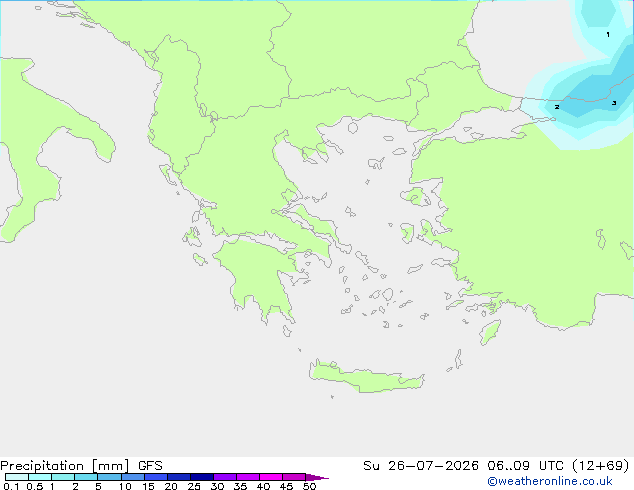Select the 35 mm violet legend swatch
Viewport: 634px width, 490px height.
click(x=248, y=477)
